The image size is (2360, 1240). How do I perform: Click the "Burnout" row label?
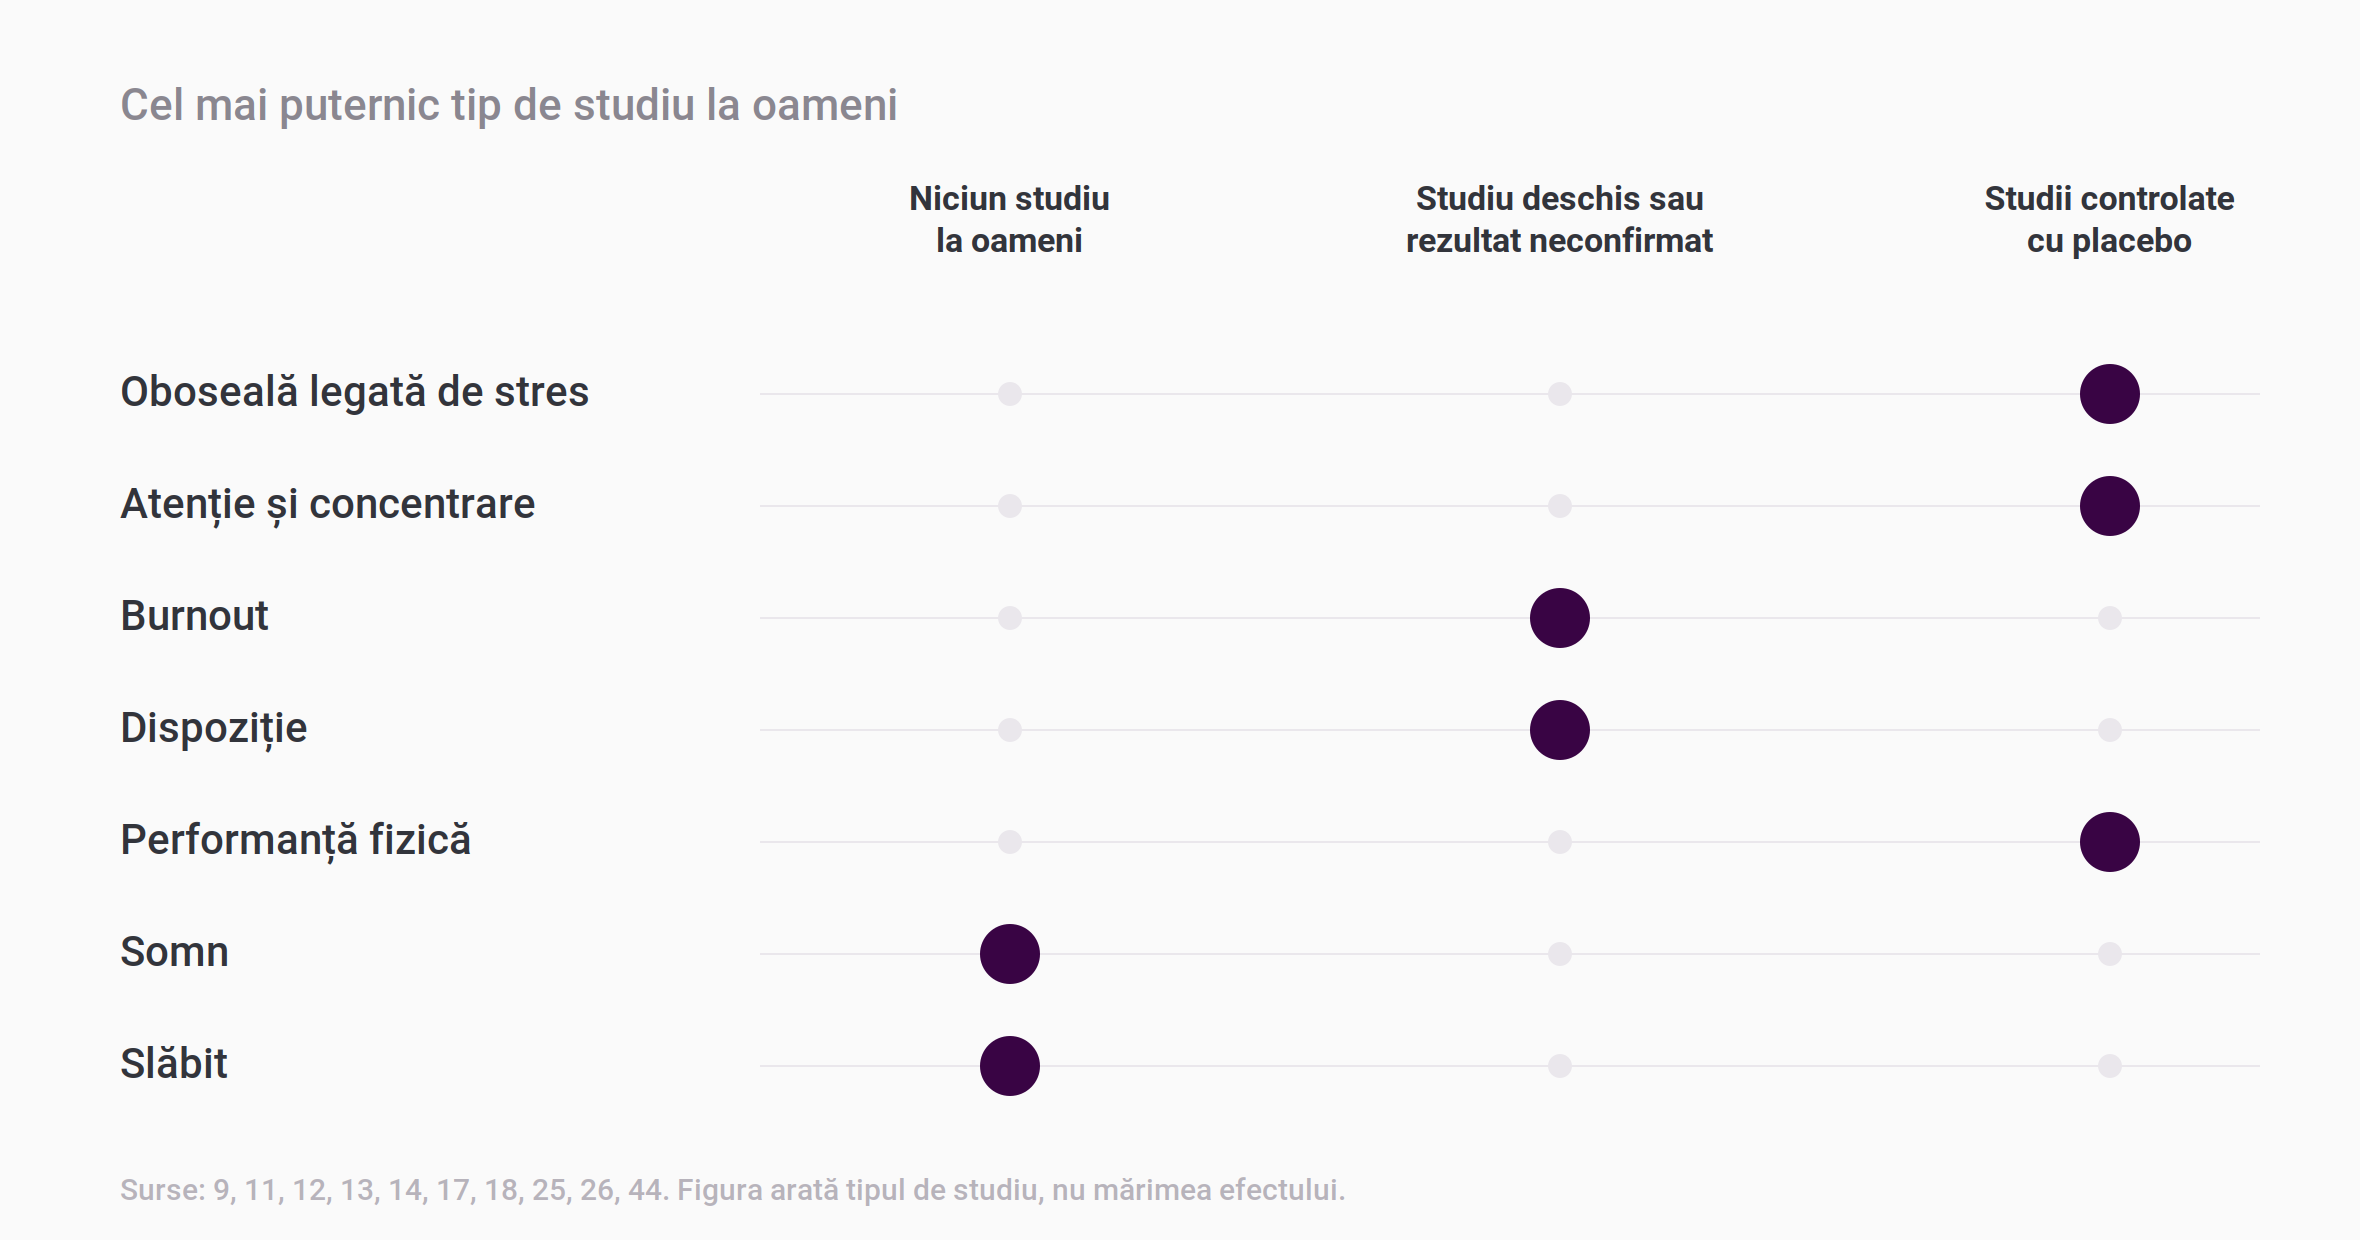tap(194, 616)
